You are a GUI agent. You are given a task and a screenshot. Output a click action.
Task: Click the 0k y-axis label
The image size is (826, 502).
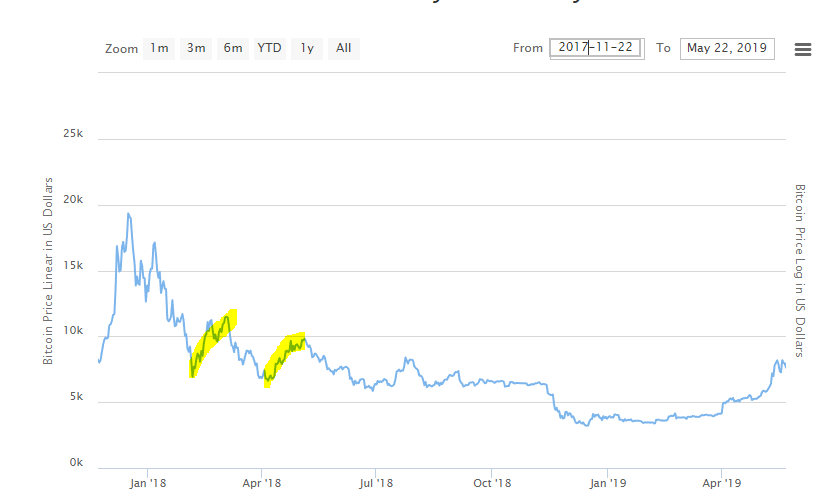tap(76, 462)
